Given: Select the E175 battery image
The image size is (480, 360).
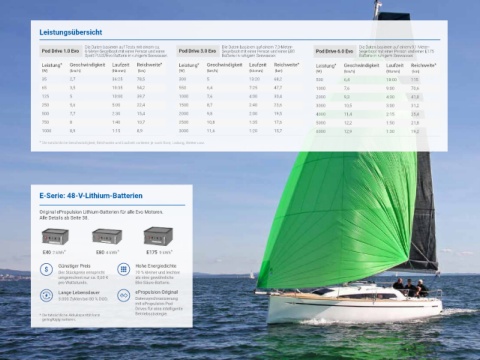Looking at the screenshot, I should [x=158, y=236].
